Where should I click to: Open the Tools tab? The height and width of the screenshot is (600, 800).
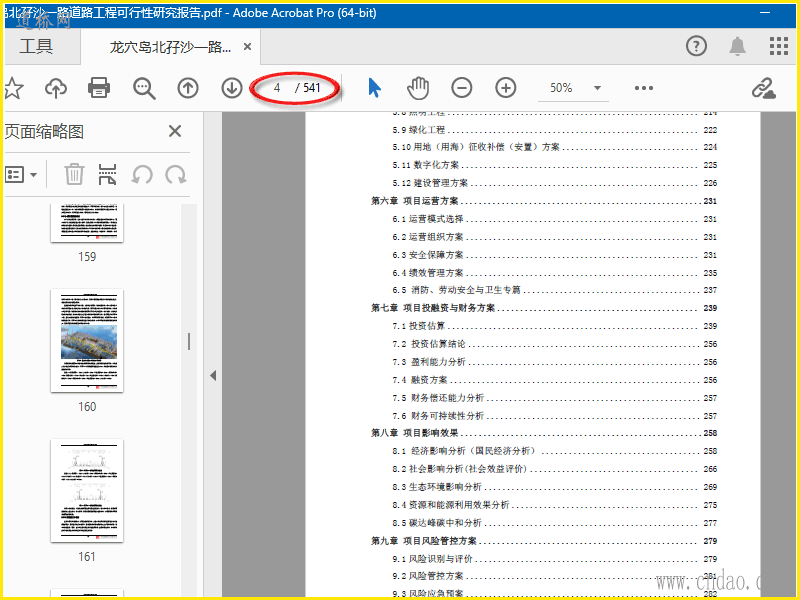tap(36, 46)
